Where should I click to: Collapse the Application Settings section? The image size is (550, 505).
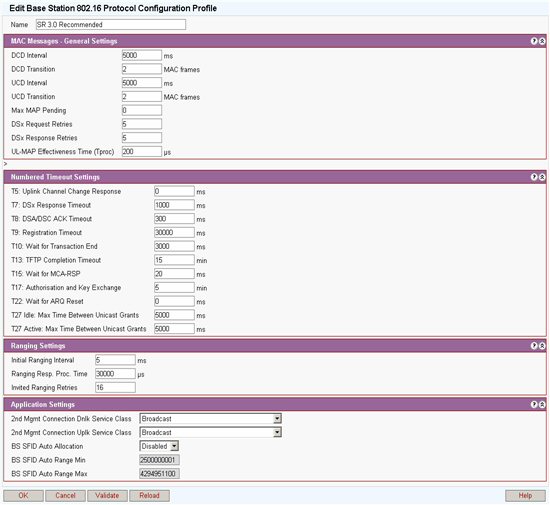[542, 405]
